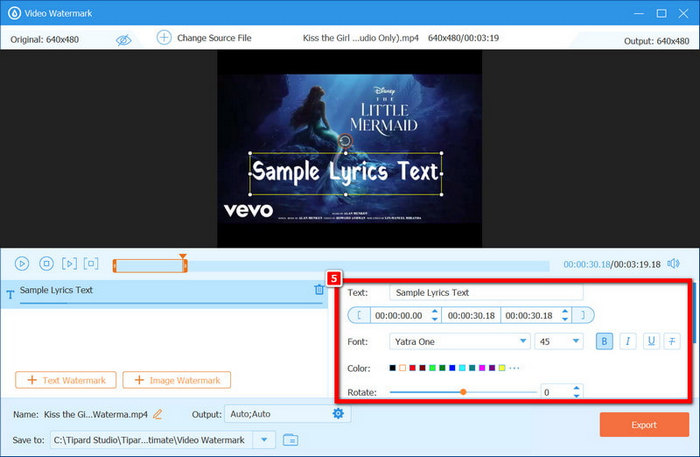Select the Sample Lyrics Text watermark row

click(162, 294)
